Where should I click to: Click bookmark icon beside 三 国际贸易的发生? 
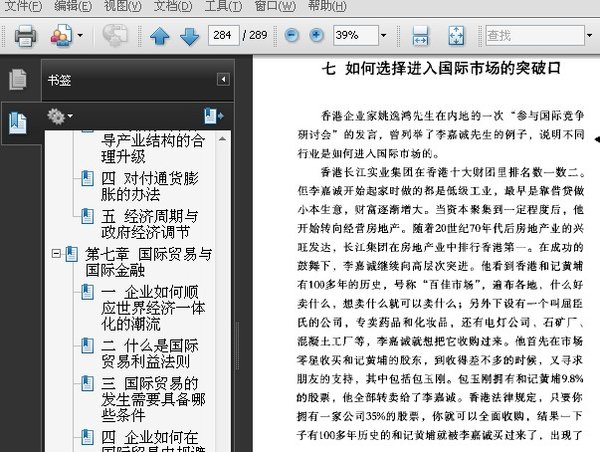coord(88,383)
